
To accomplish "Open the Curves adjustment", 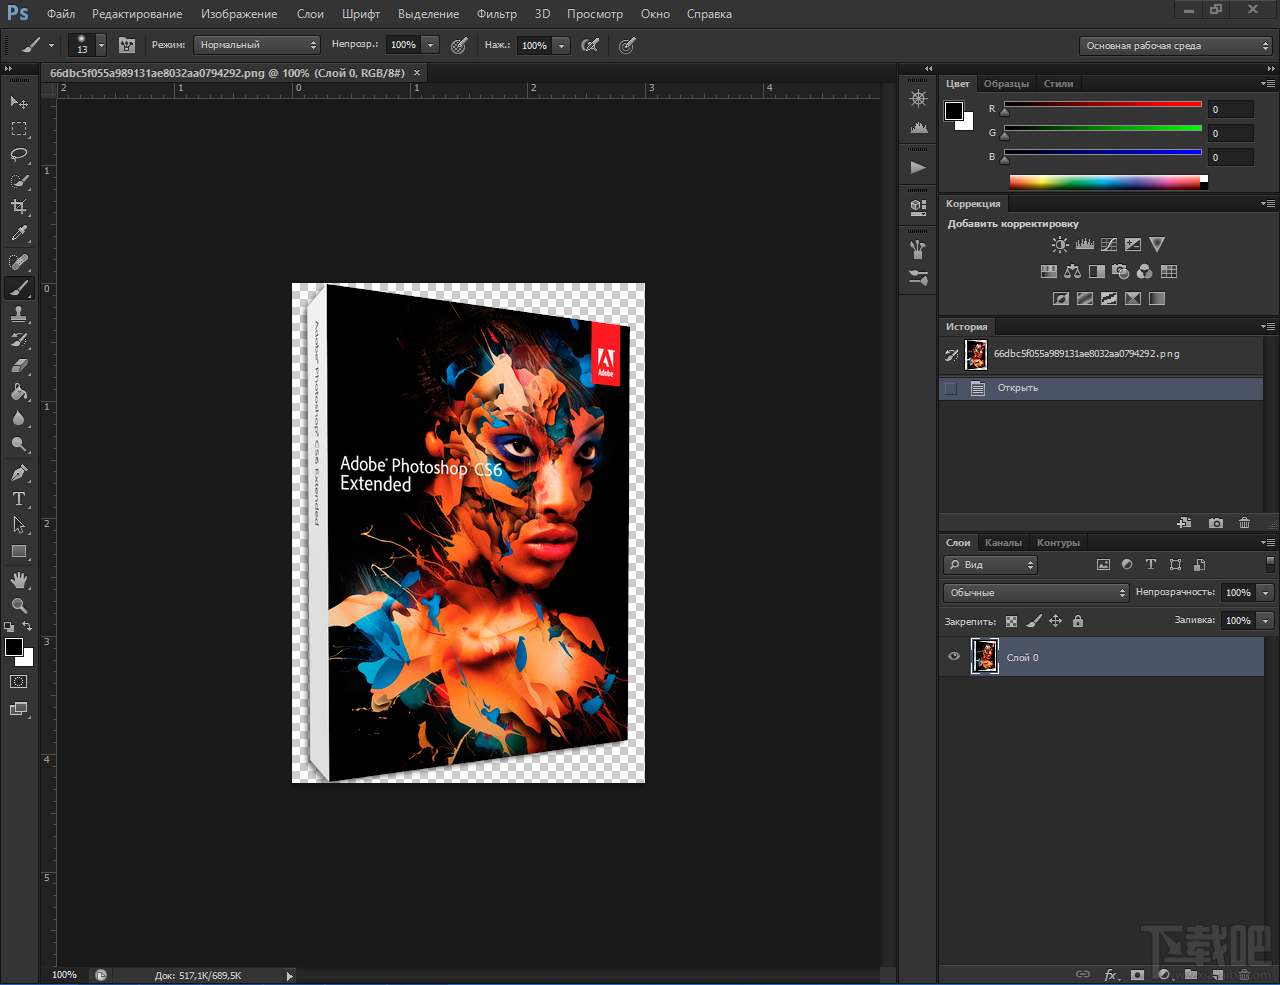I will click(1108, 244).
